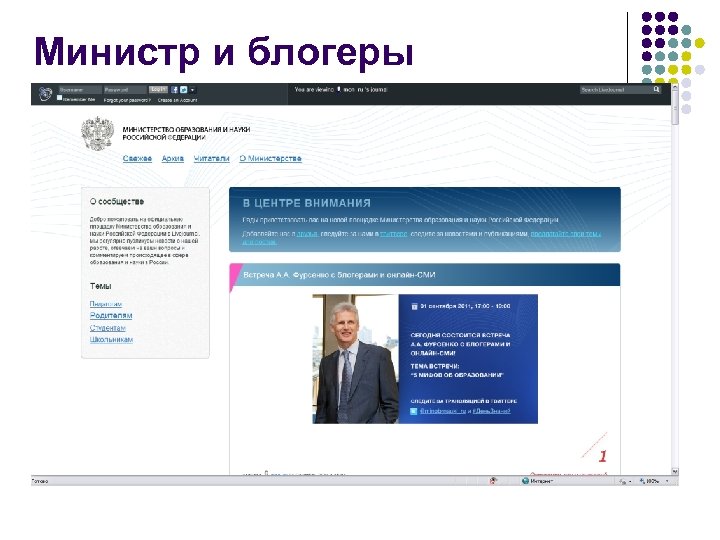The height and width of the screenshot is (540, 720).
Task: Open the post title Встреча А.А. Фурсенко с блогерами
Action: [339, 275]
